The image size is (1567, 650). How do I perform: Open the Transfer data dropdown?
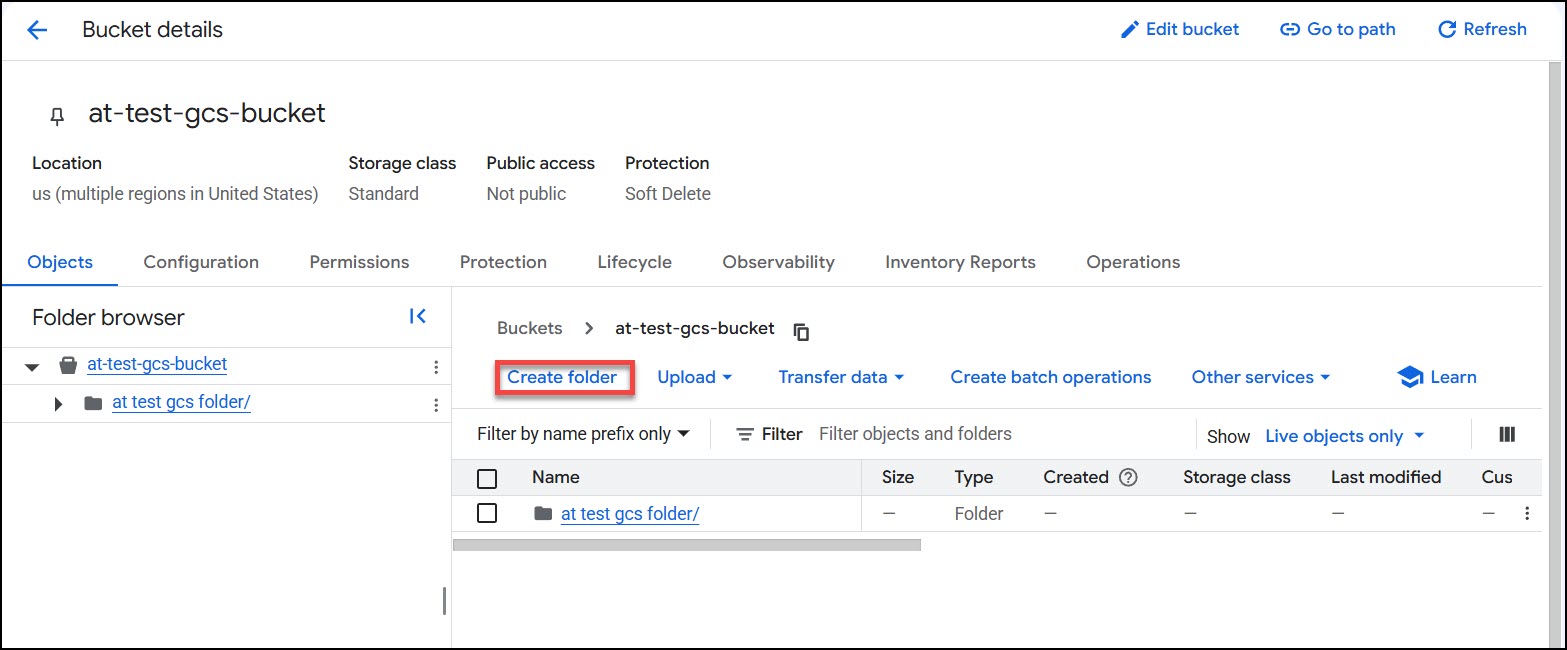pos(841,377)
